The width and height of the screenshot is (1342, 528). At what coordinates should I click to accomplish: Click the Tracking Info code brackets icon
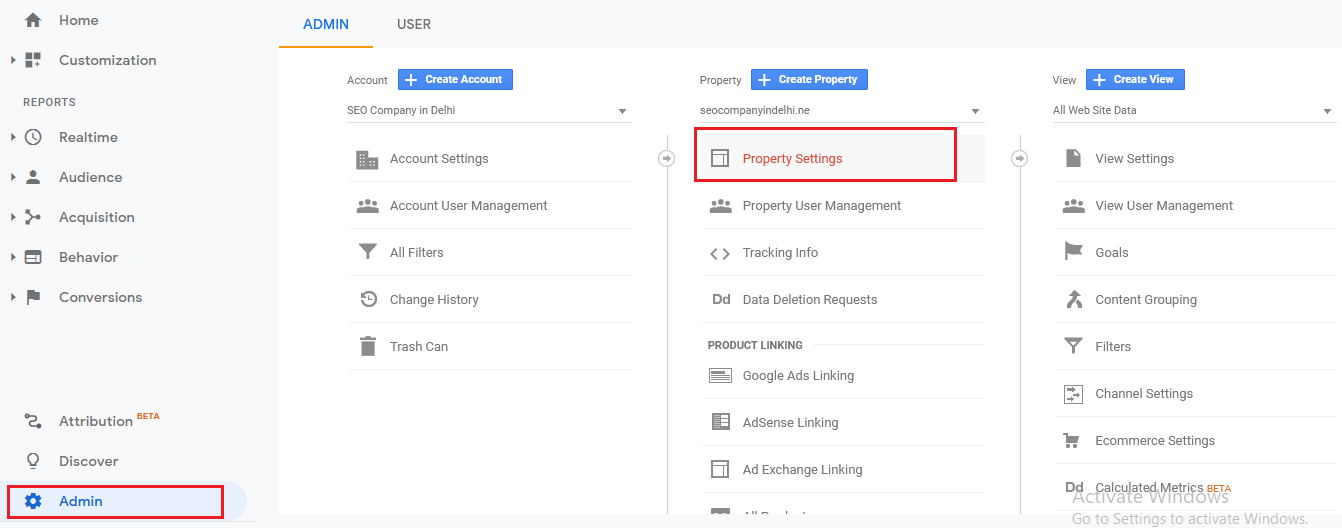point(720,253)
